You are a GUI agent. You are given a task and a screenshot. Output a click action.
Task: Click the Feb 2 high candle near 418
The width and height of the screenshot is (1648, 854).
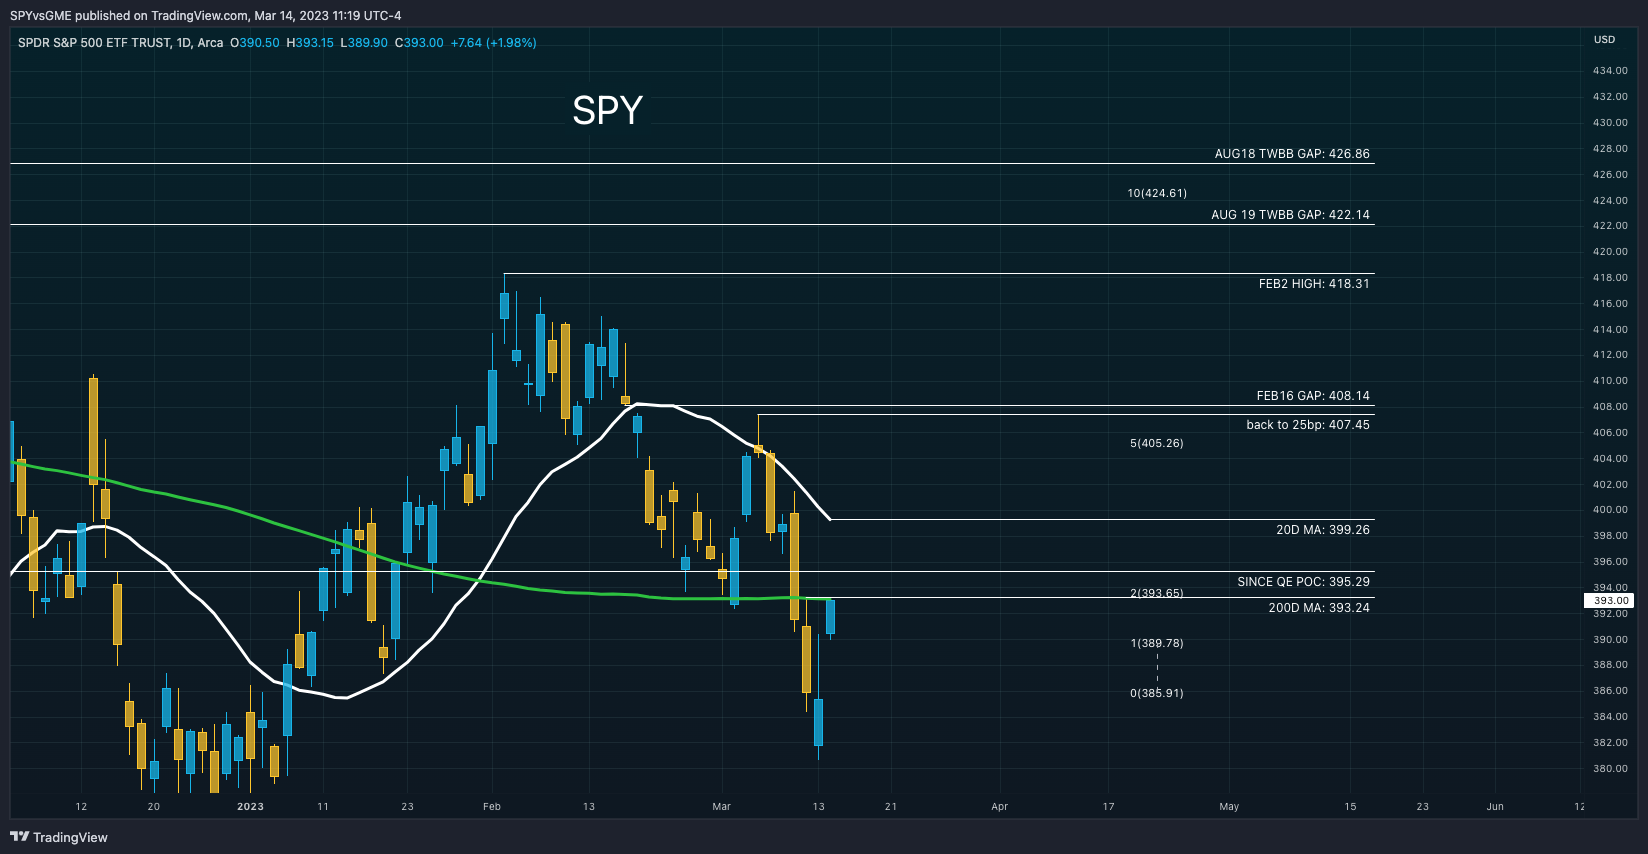(505, 306)
